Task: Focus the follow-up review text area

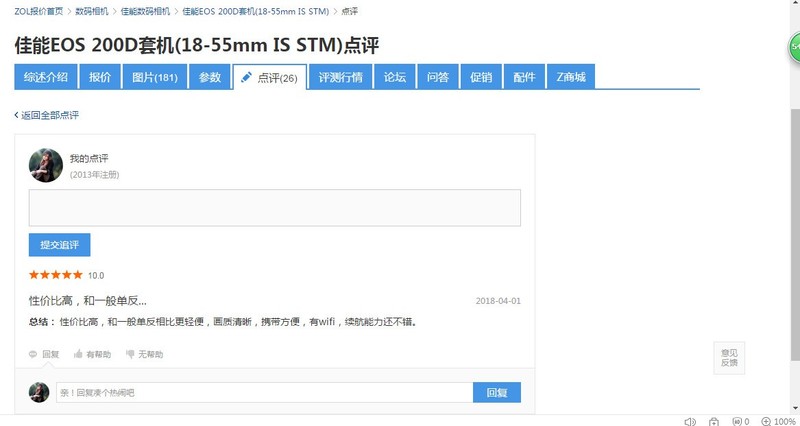Action: pos(274,208)
